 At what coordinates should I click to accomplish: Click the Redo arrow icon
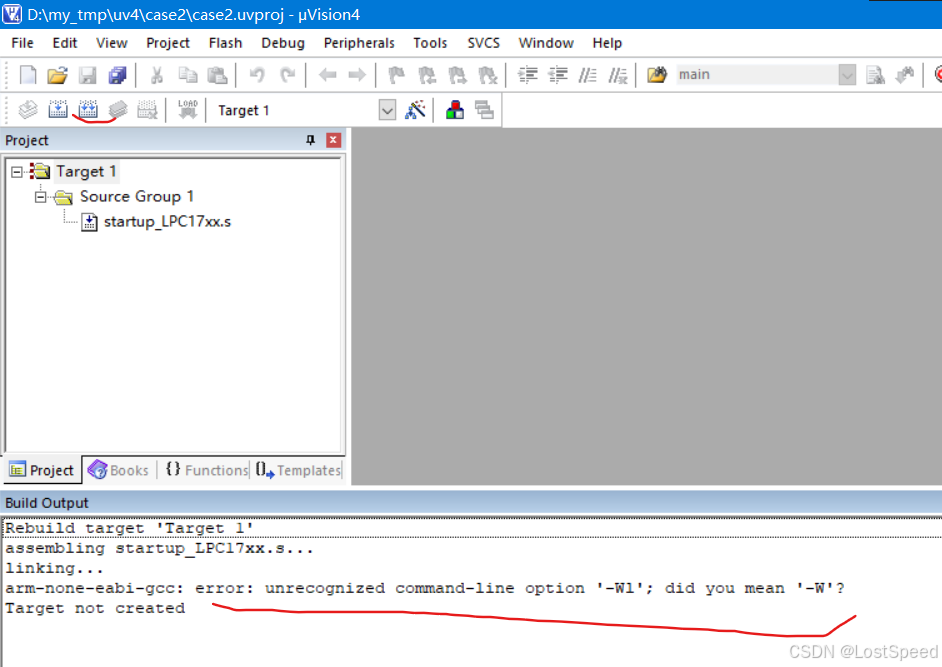tap(288, 75)
